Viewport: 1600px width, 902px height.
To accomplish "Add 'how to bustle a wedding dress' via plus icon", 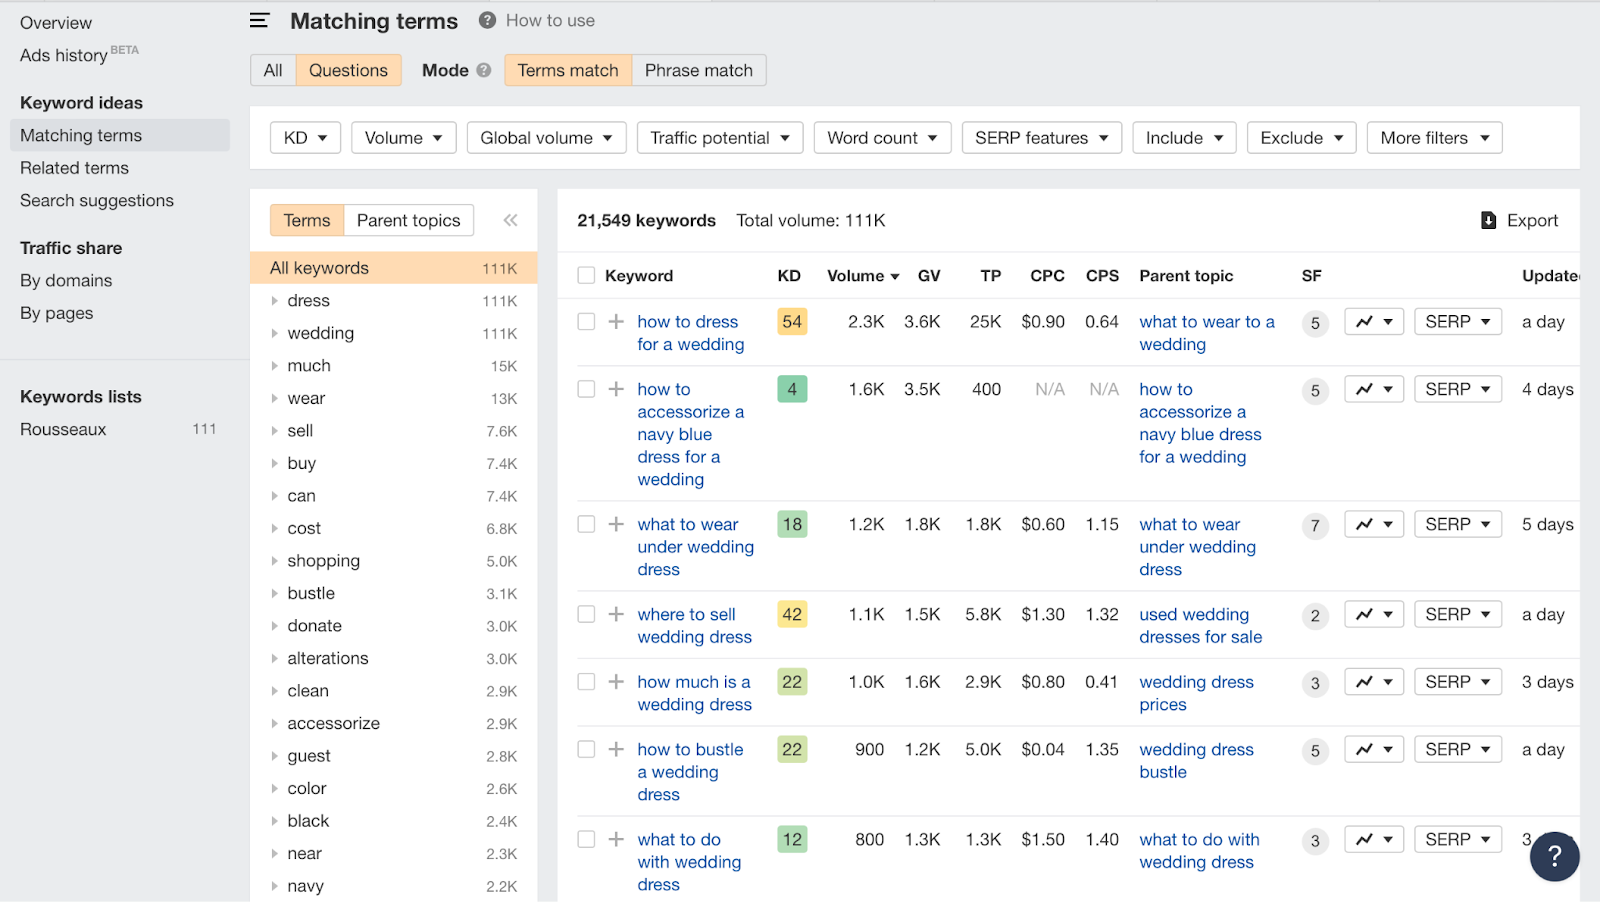I will (616, 750).
